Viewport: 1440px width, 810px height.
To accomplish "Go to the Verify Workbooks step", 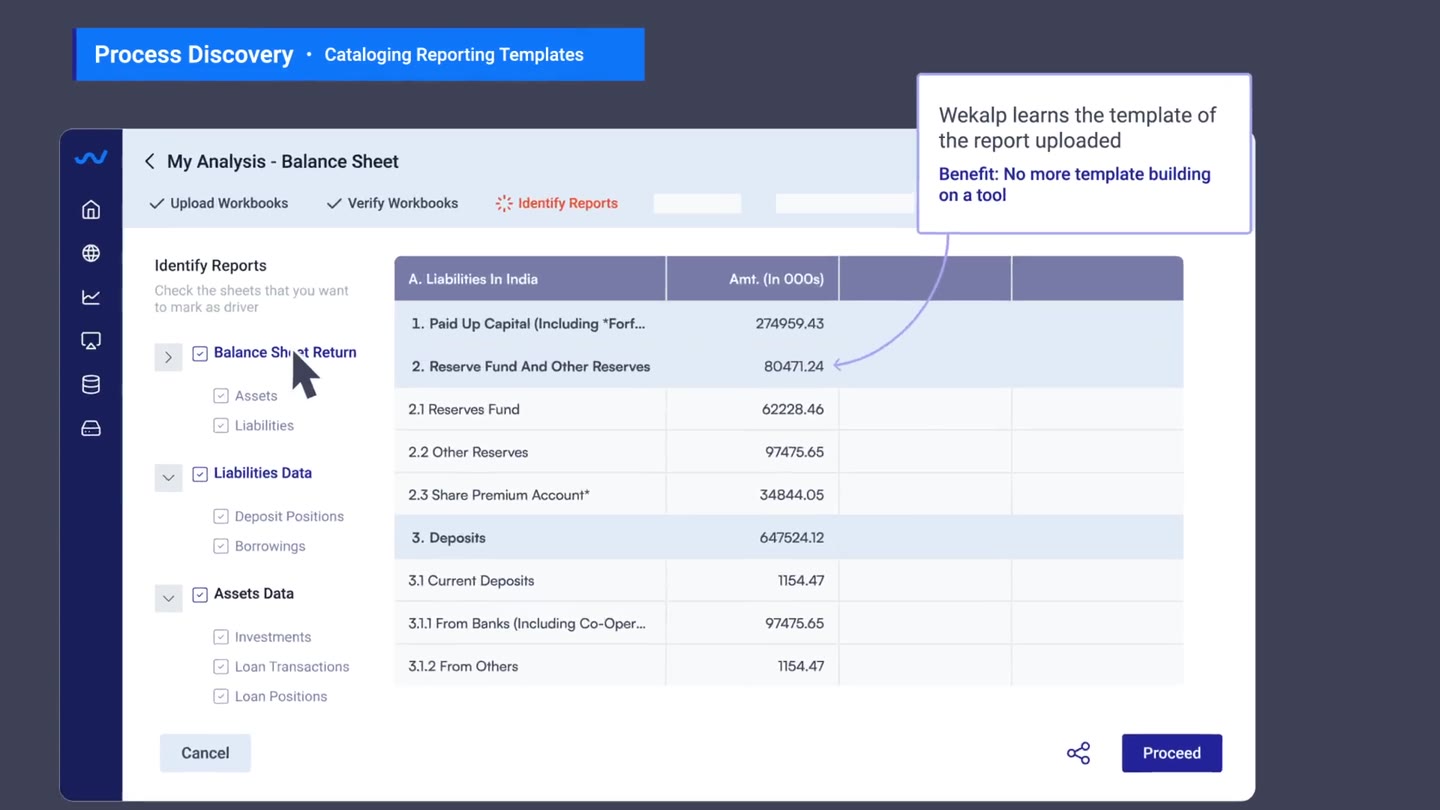I will [x=392, y=203].
